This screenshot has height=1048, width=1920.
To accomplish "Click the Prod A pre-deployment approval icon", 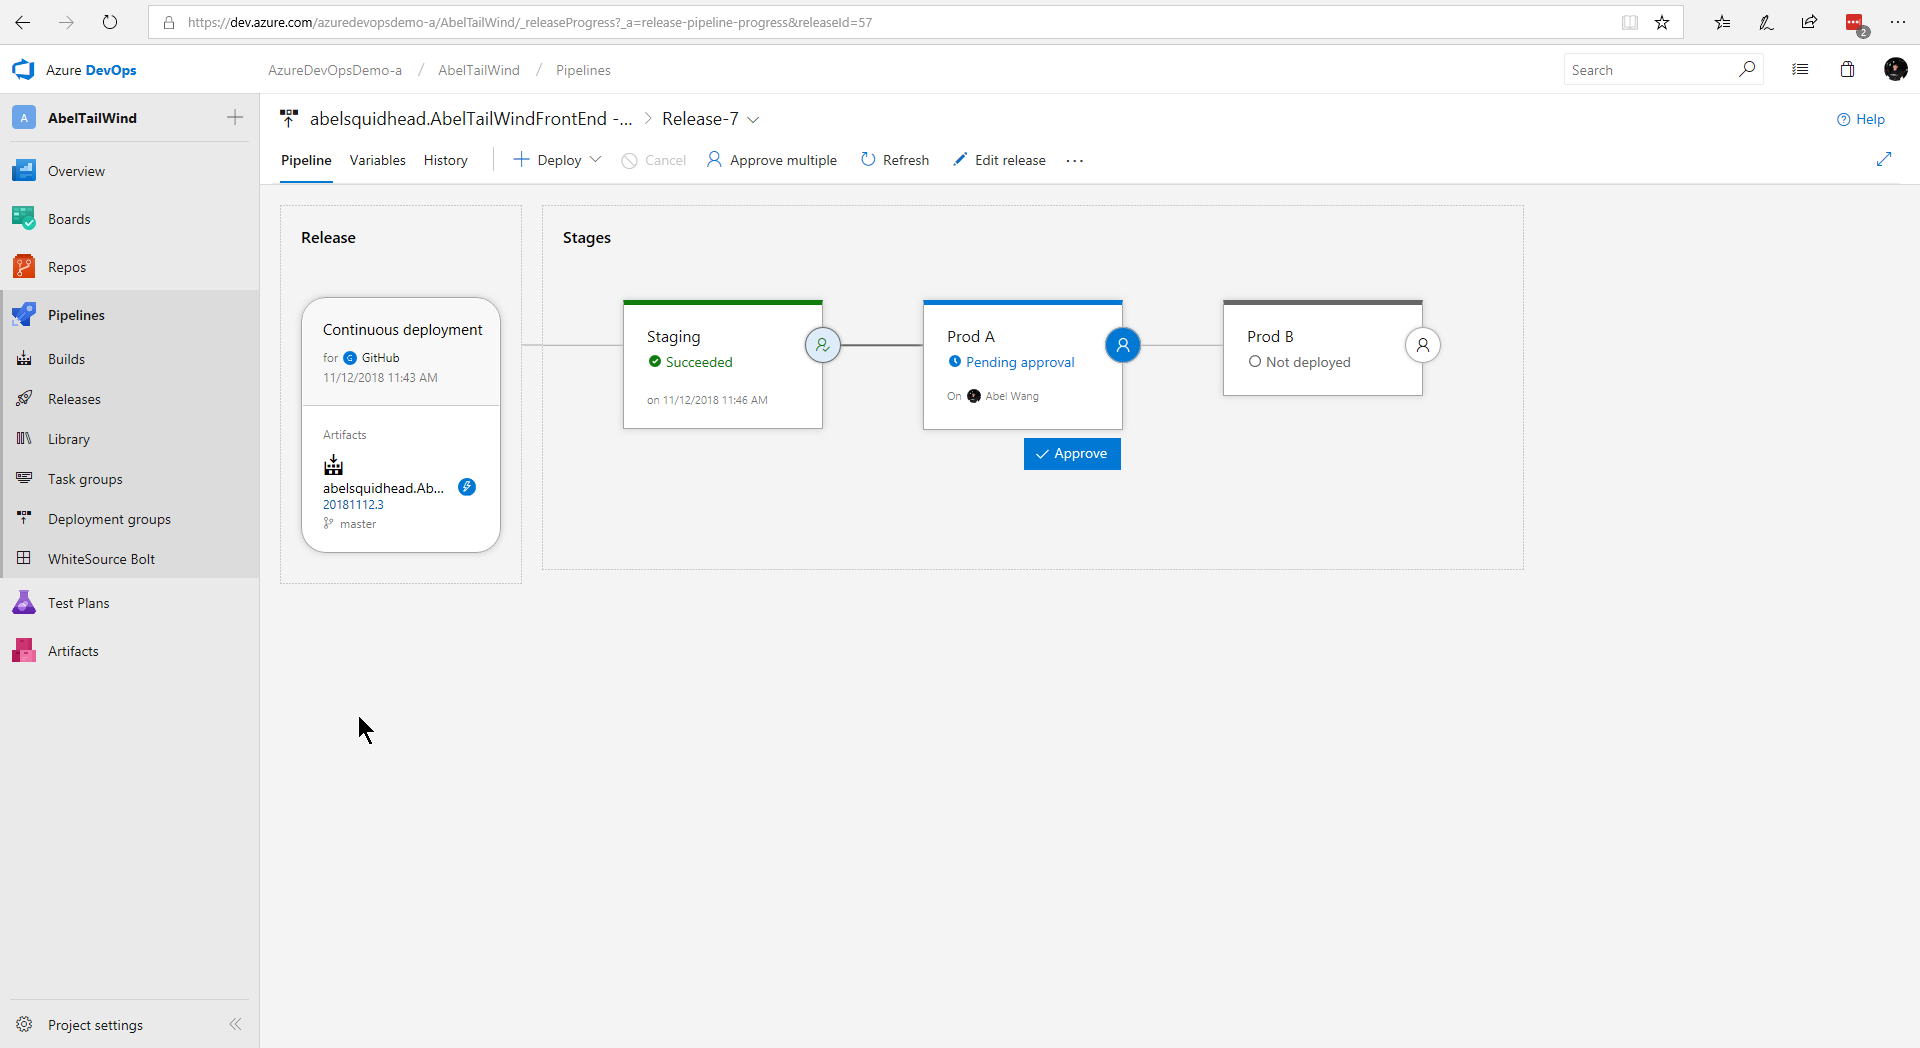I will 1123,345.
